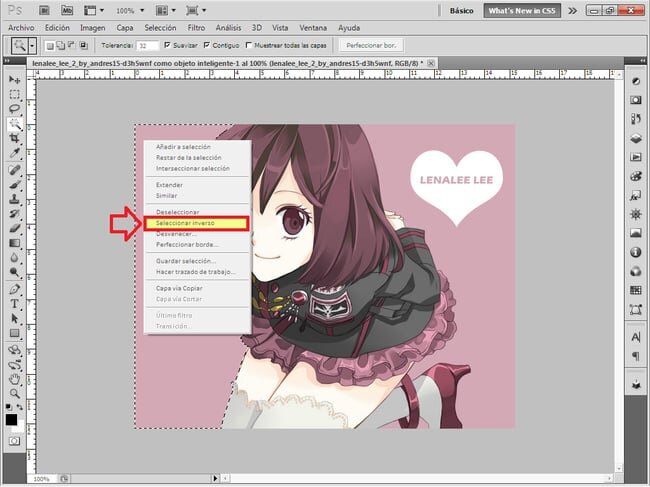The height and width of the screenshot is (487, 650).
Task: Select the Eyedropper tool
Action: click(x=15, y=153)
